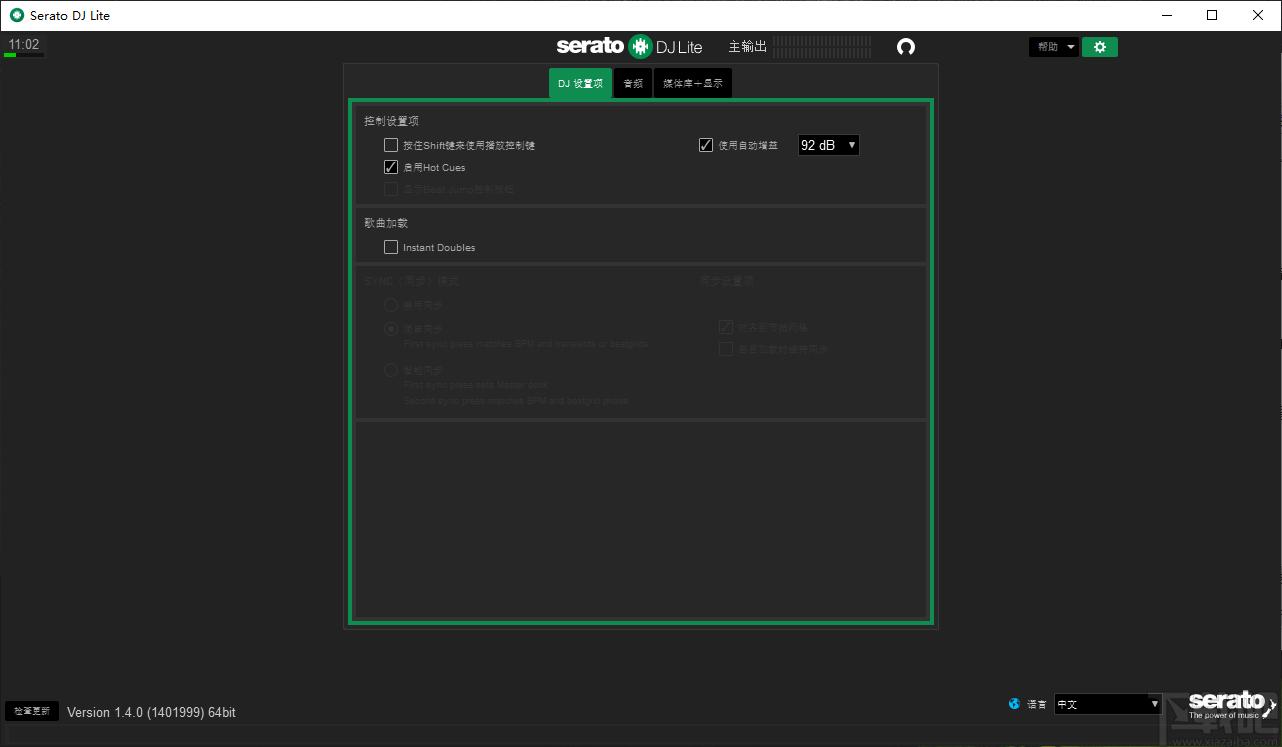Click the 检查更新 check updates button

[32, 711]
